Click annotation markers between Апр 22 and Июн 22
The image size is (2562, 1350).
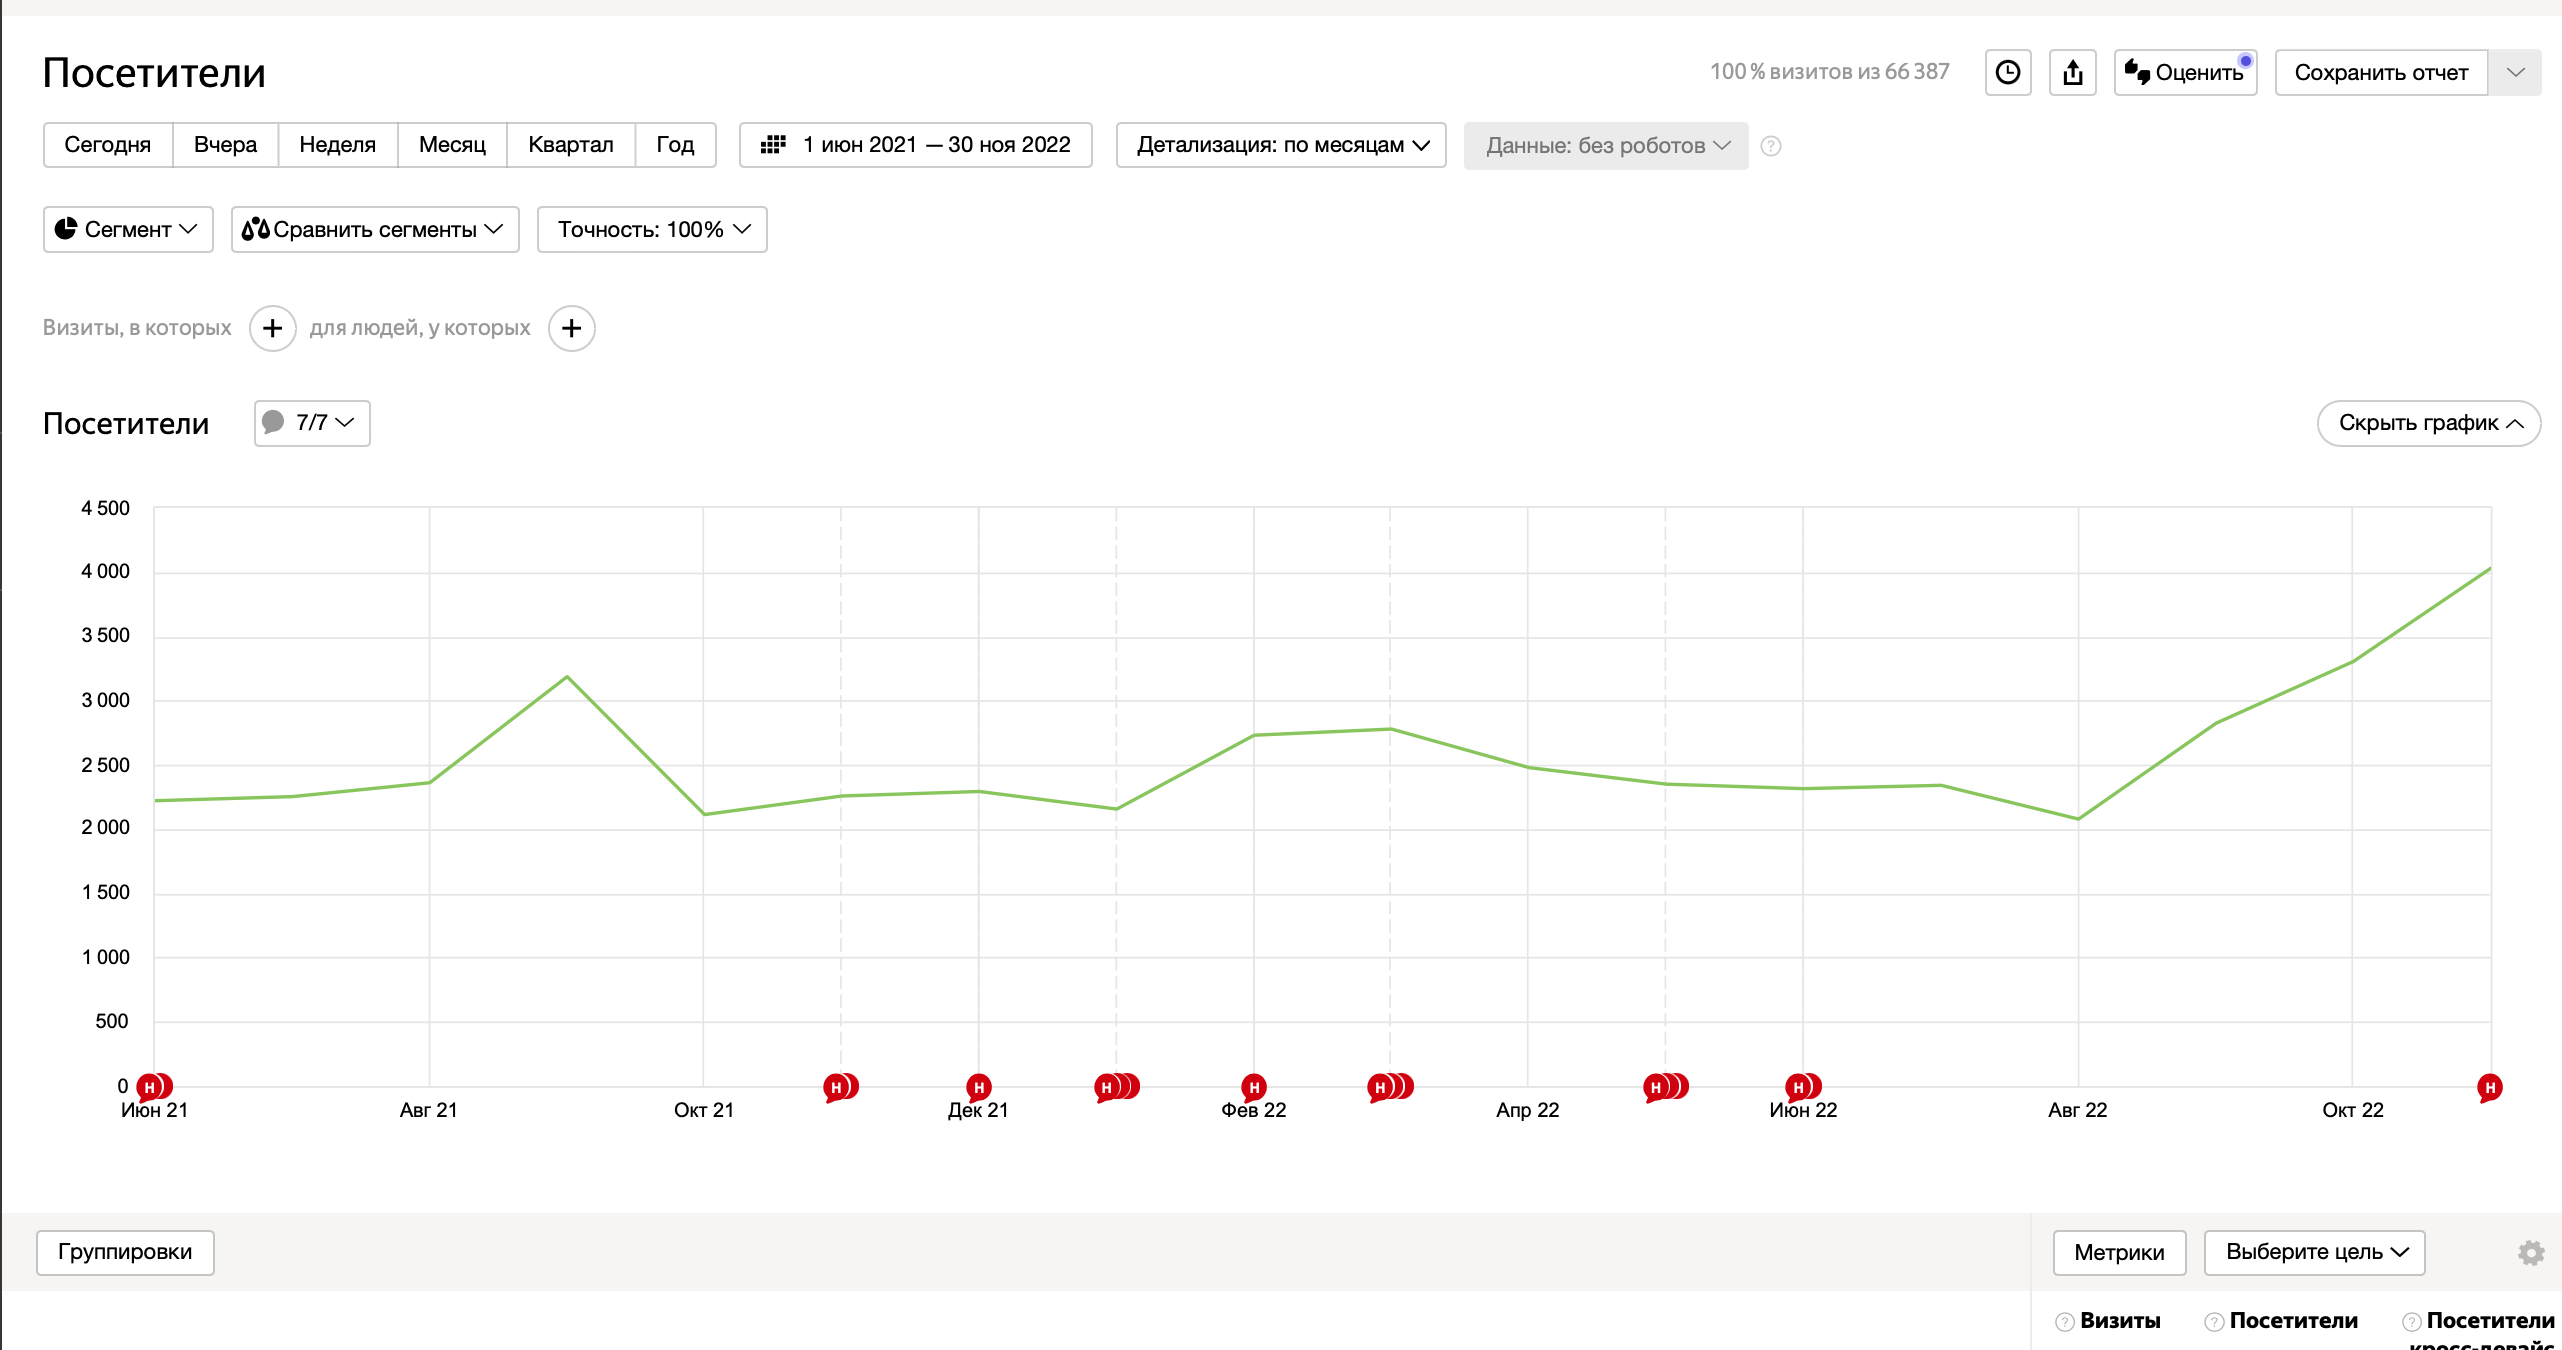click(x=1666, y=1087)
